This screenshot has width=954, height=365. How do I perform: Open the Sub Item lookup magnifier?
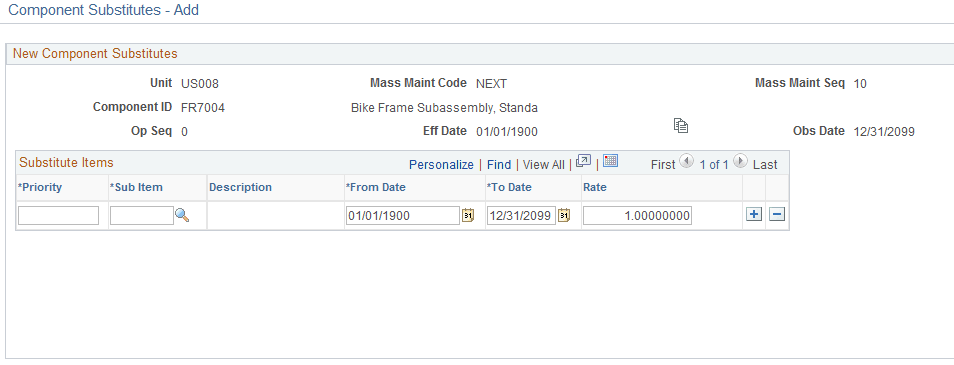[x=182, y=215]
